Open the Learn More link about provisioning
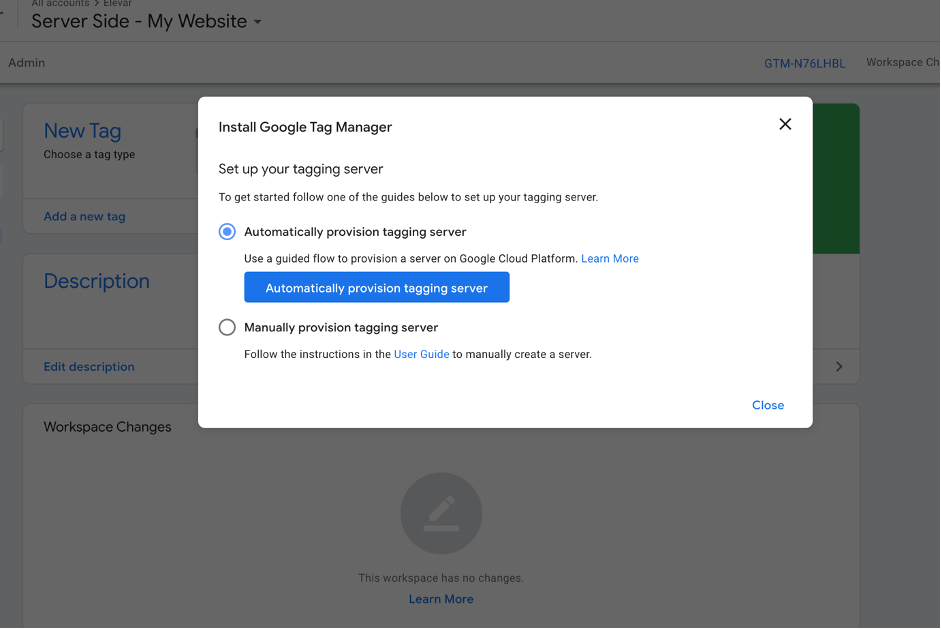Viewport: 941px width, 629px height. [x=609, y=258]
